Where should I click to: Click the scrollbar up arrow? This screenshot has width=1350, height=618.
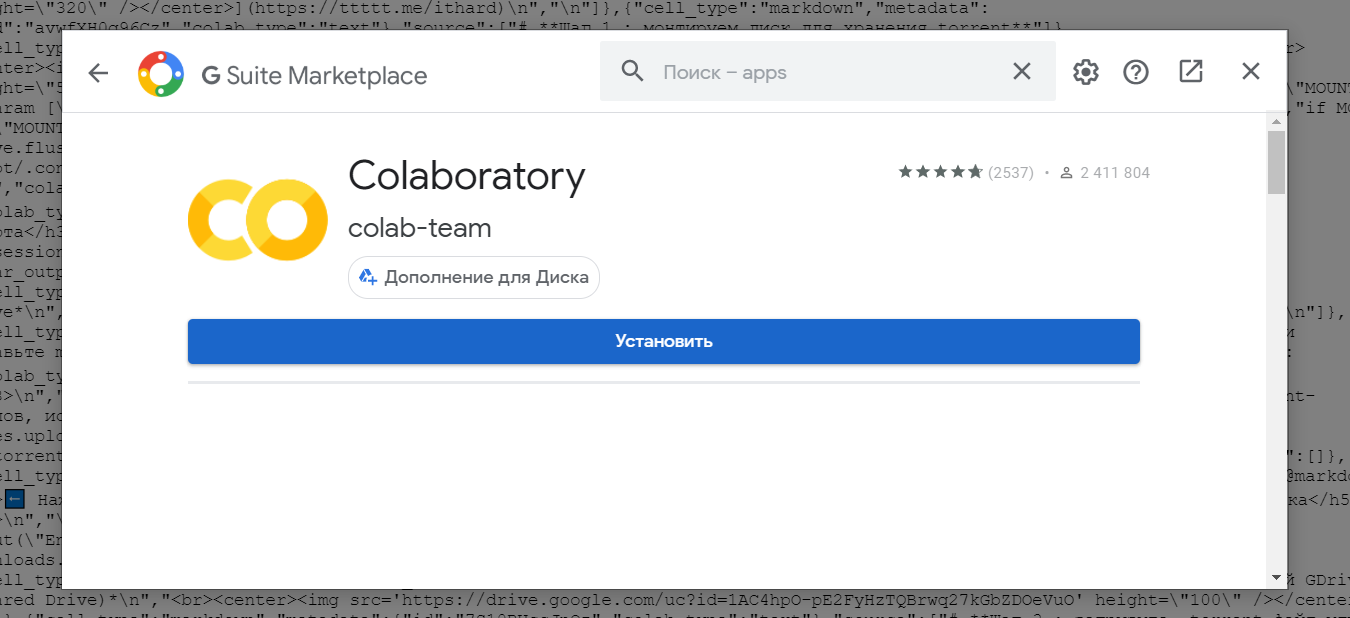coord(1276,121)
